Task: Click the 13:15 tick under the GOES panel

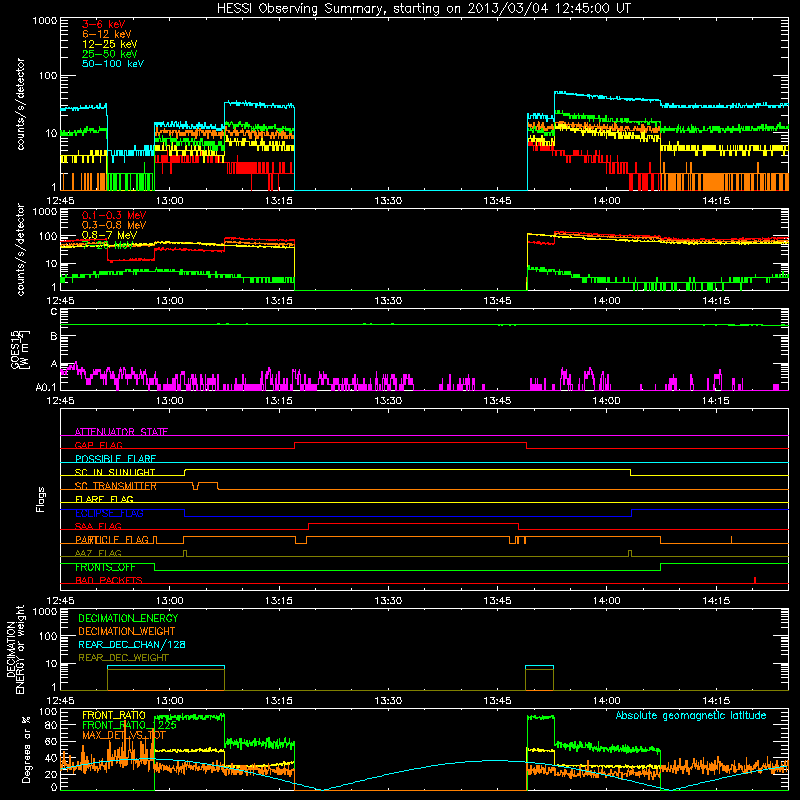Action: pos(279,401)
